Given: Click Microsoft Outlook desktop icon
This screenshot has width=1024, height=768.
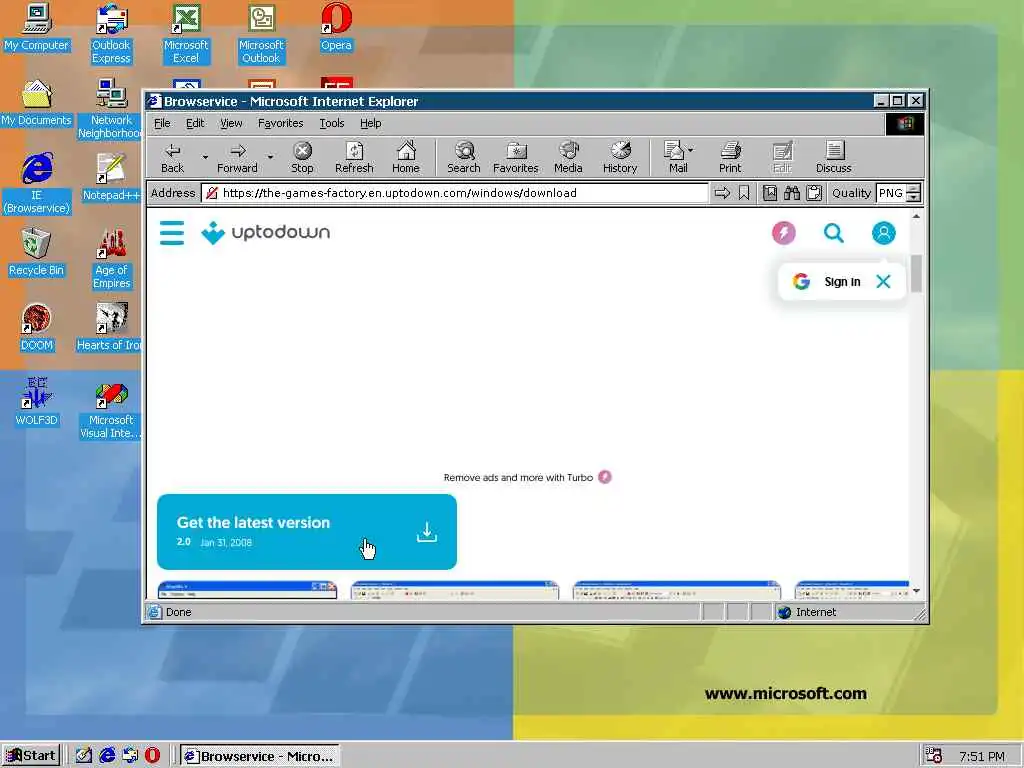Looking at the screenshot, I should click(261, 34).
